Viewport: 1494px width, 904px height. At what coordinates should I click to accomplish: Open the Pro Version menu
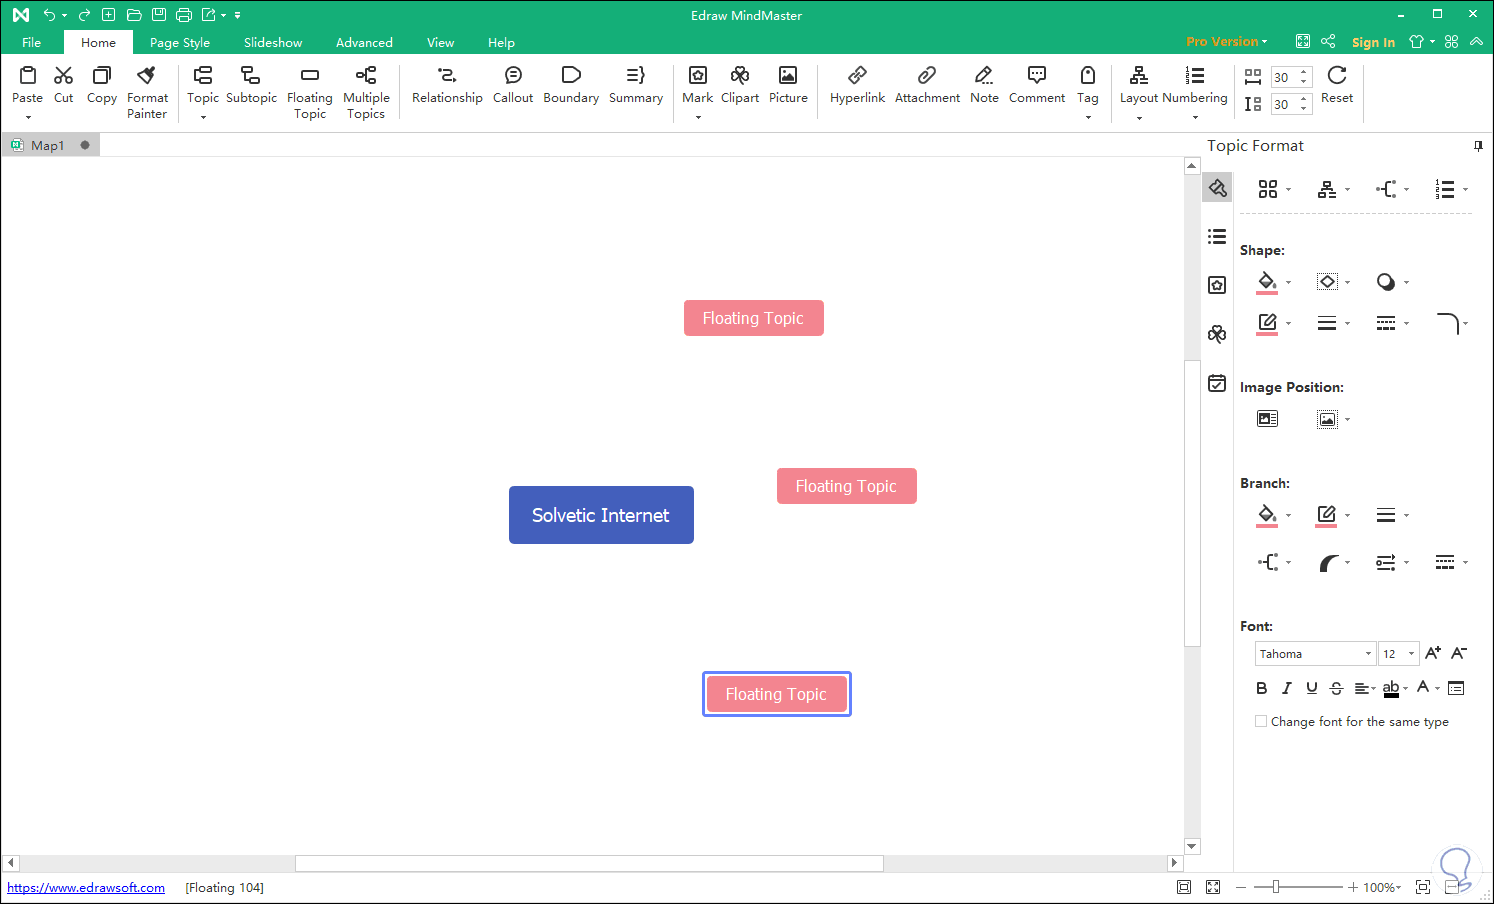[x=1227, y=42]
